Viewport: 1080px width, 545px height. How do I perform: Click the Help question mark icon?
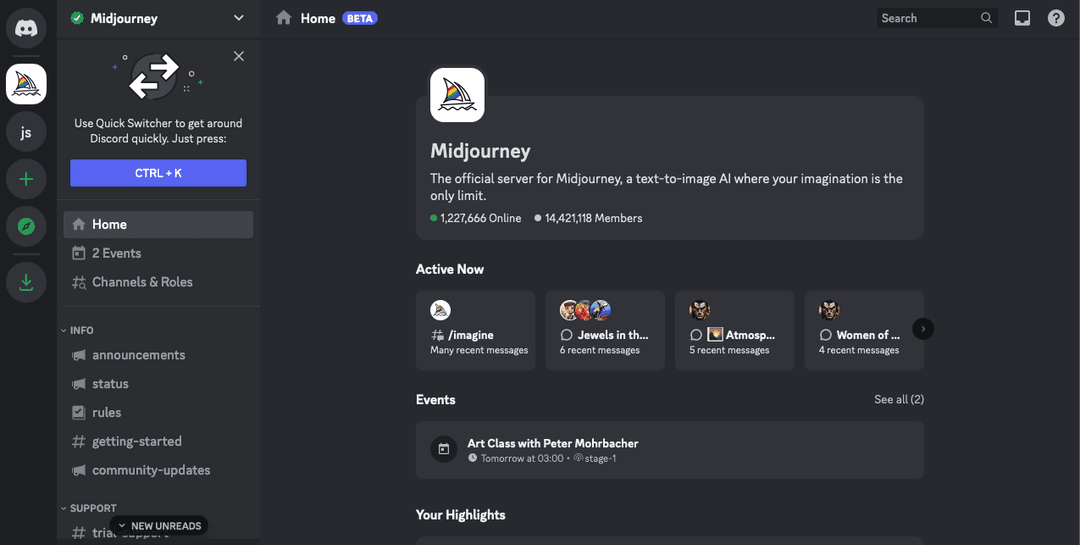[1056, 18]
